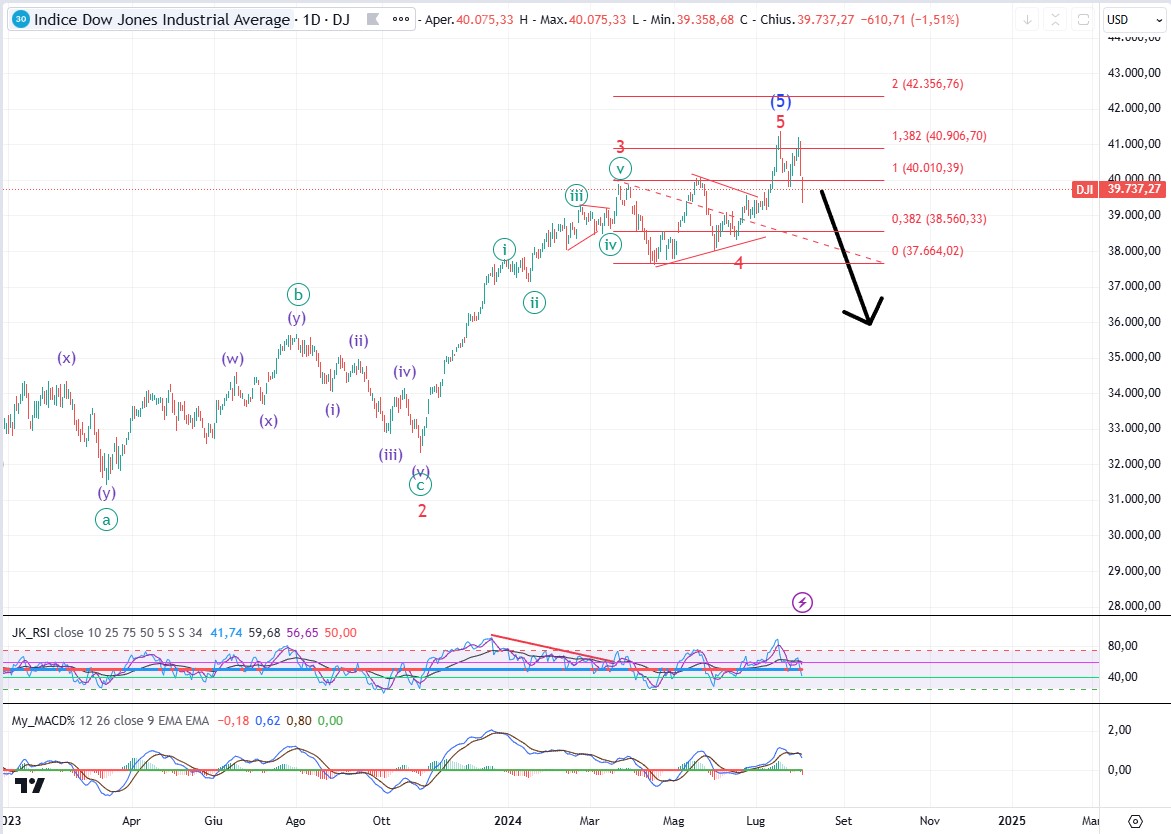
Task: Click the change value −610,71 (−1,51%)
Action: point(910,19)
